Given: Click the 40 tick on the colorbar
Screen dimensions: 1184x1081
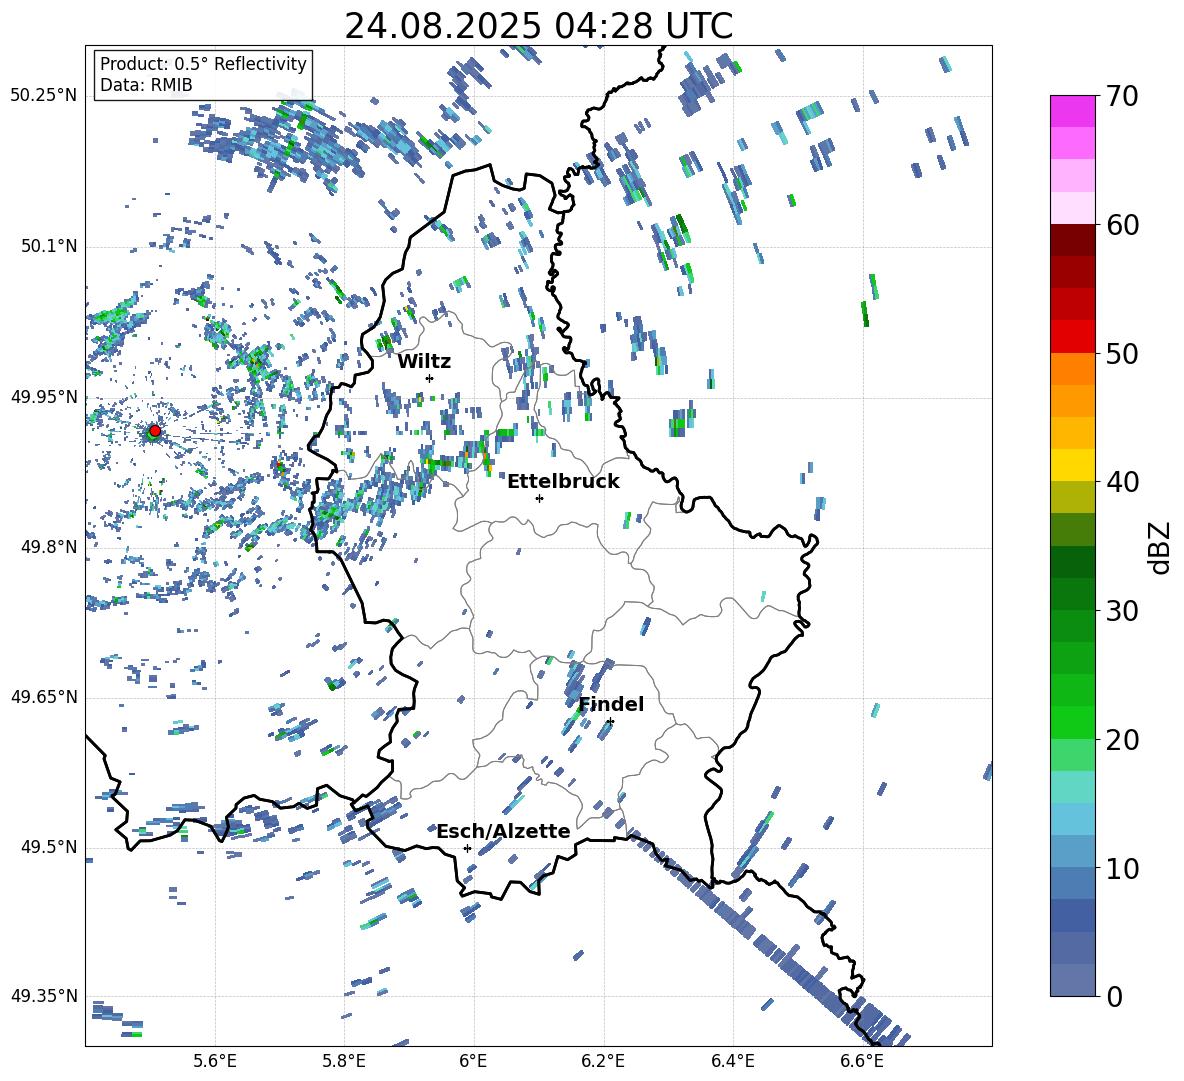Looking at the screenshot, I should click(x=1122, y=482).
